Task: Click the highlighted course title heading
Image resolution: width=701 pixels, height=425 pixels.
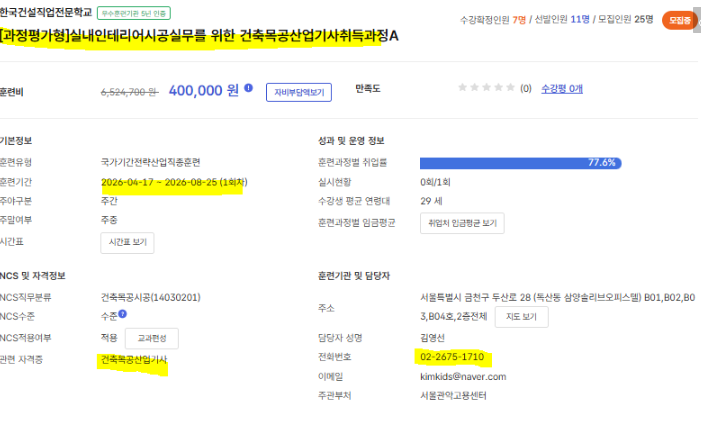Action: (200, 36)
